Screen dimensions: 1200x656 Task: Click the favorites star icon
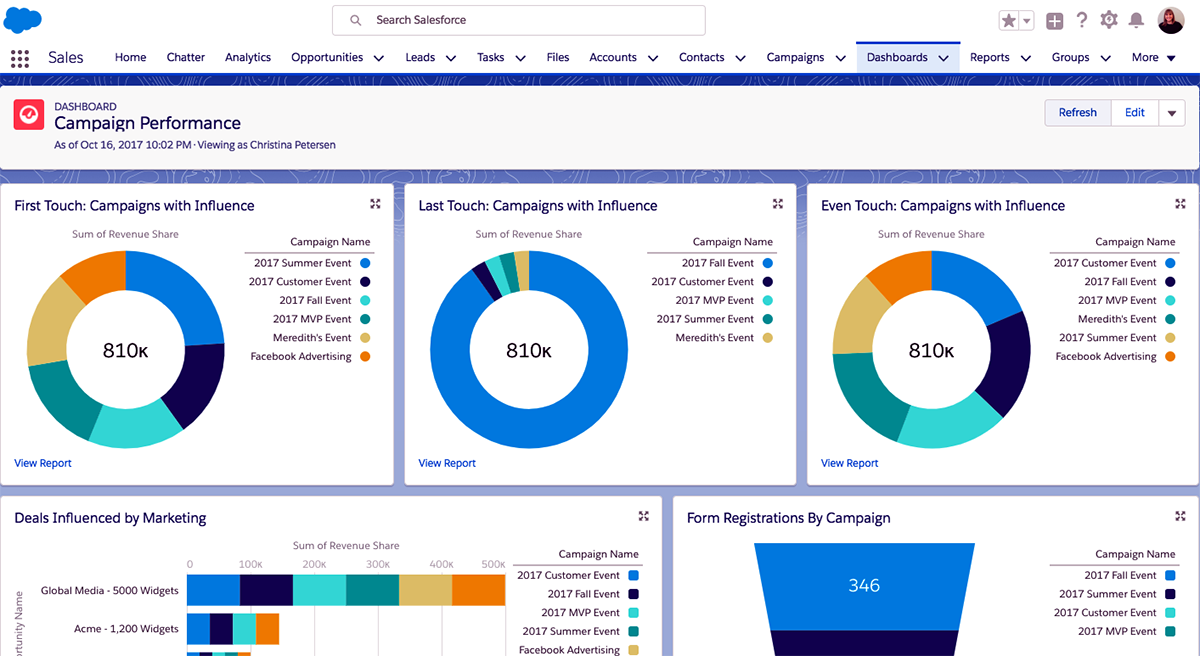pos(1008,21)
